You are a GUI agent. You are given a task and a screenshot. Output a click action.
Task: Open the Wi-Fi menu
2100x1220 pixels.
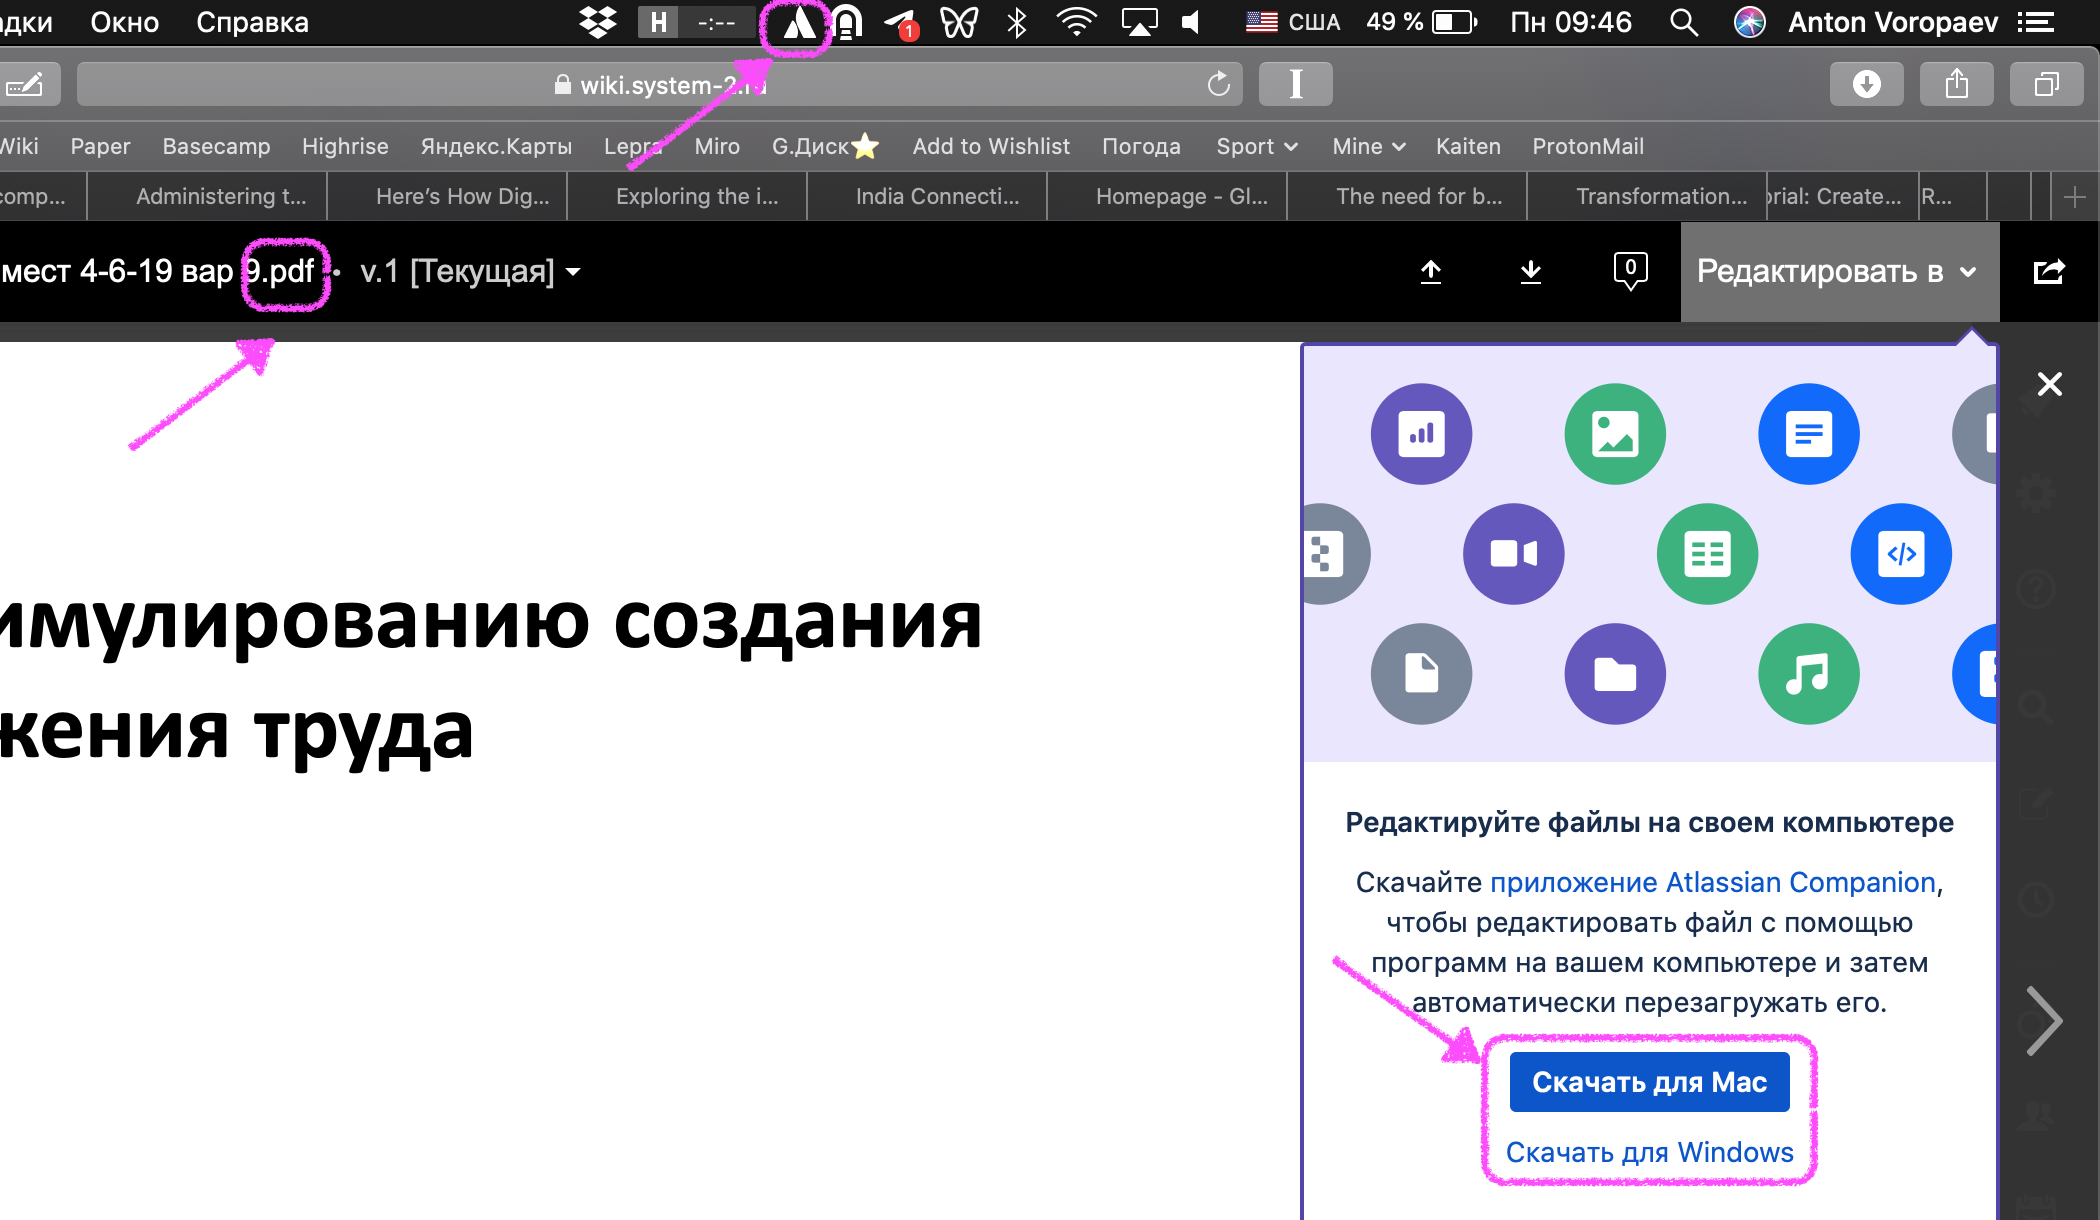[x=1077, y=22]
